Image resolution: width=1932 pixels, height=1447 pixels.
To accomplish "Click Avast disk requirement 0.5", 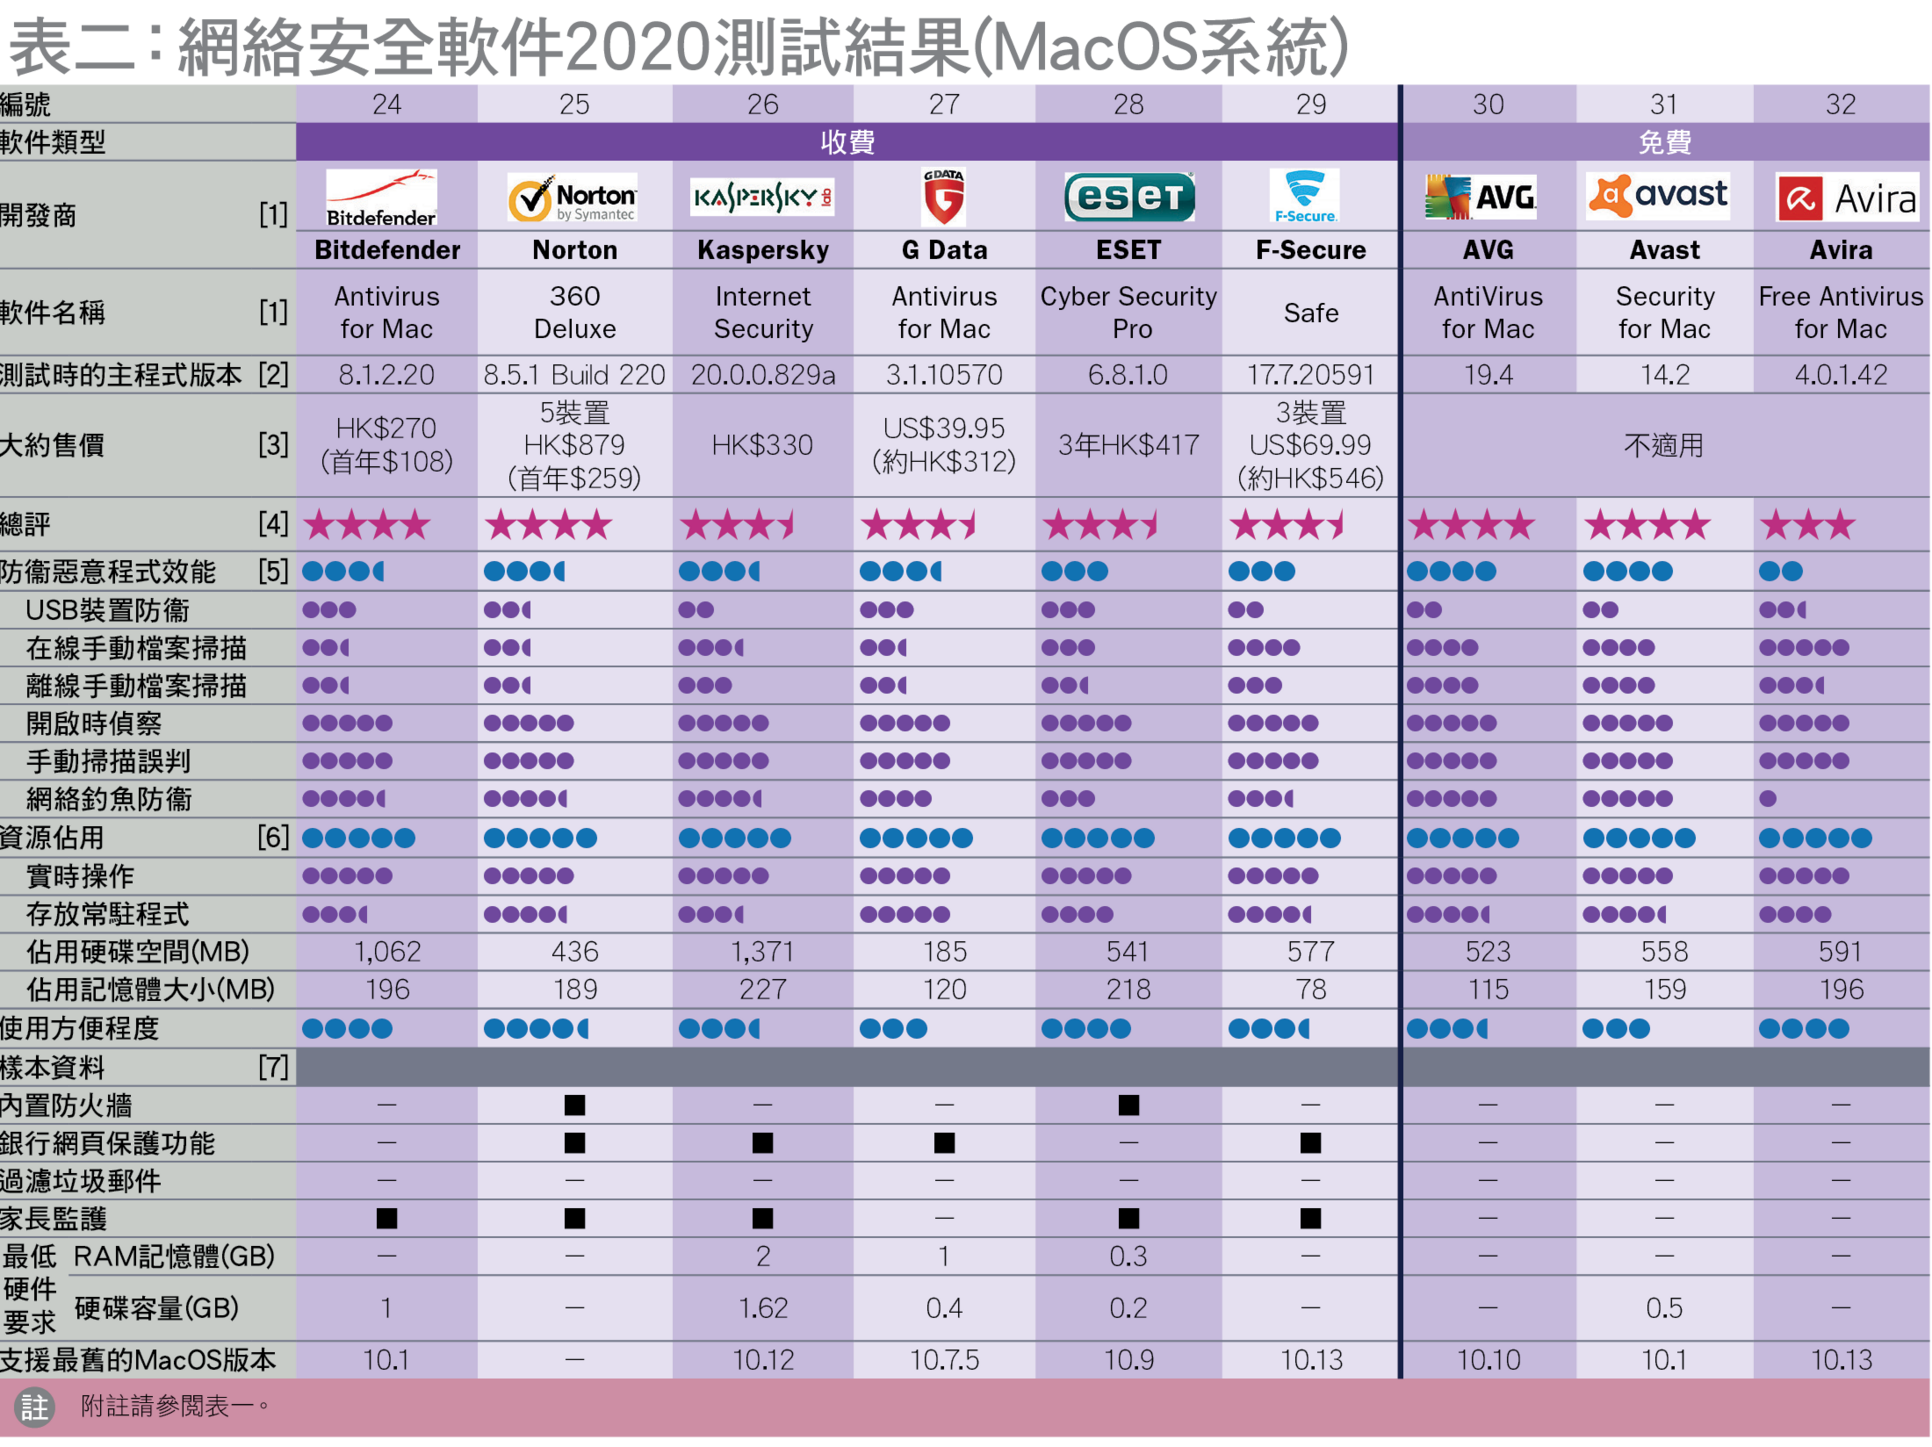I will 1664,1308.
